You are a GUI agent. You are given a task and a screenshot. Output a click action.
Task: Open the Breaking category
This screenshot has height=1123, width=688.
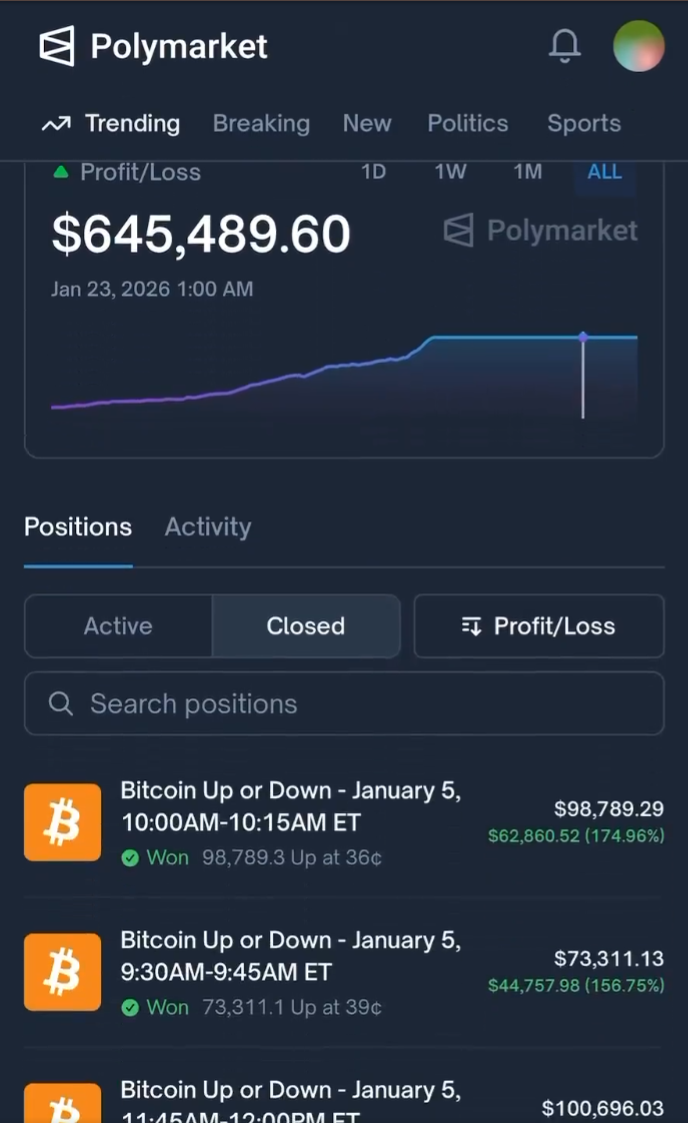pyautogui.click(x=261, y=124)
